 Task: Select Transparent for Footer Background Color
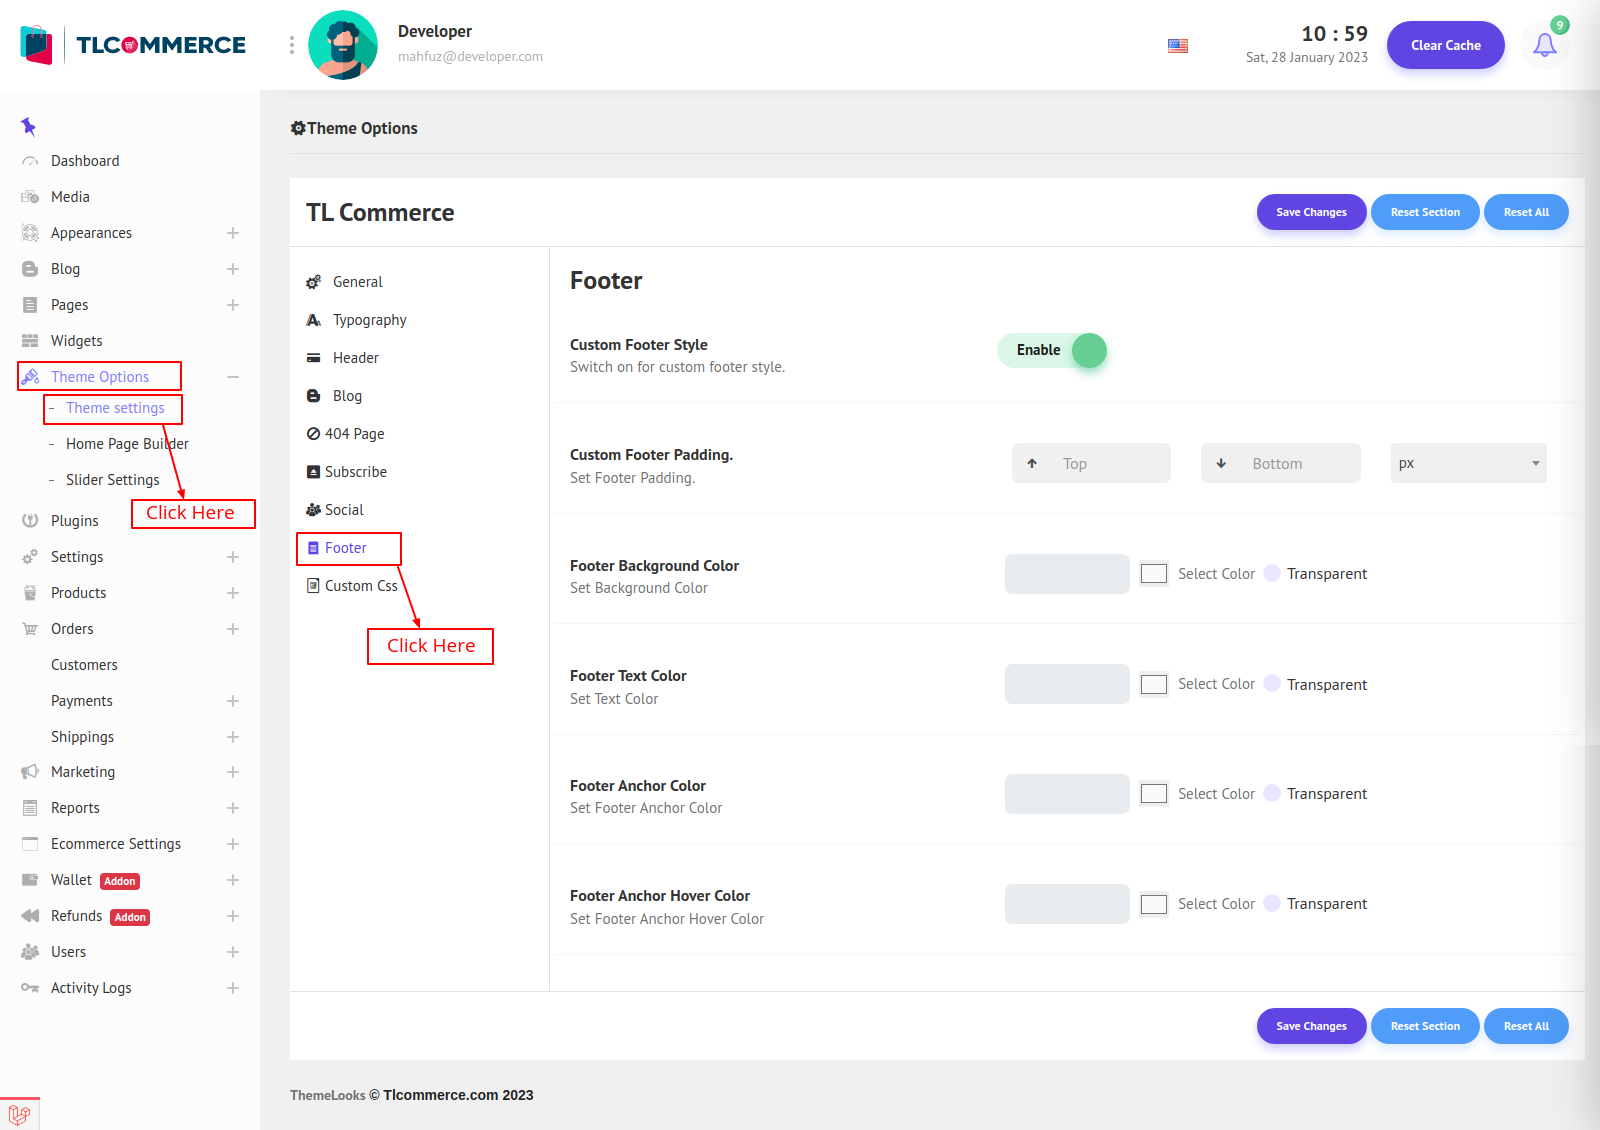click(1272, 573)
